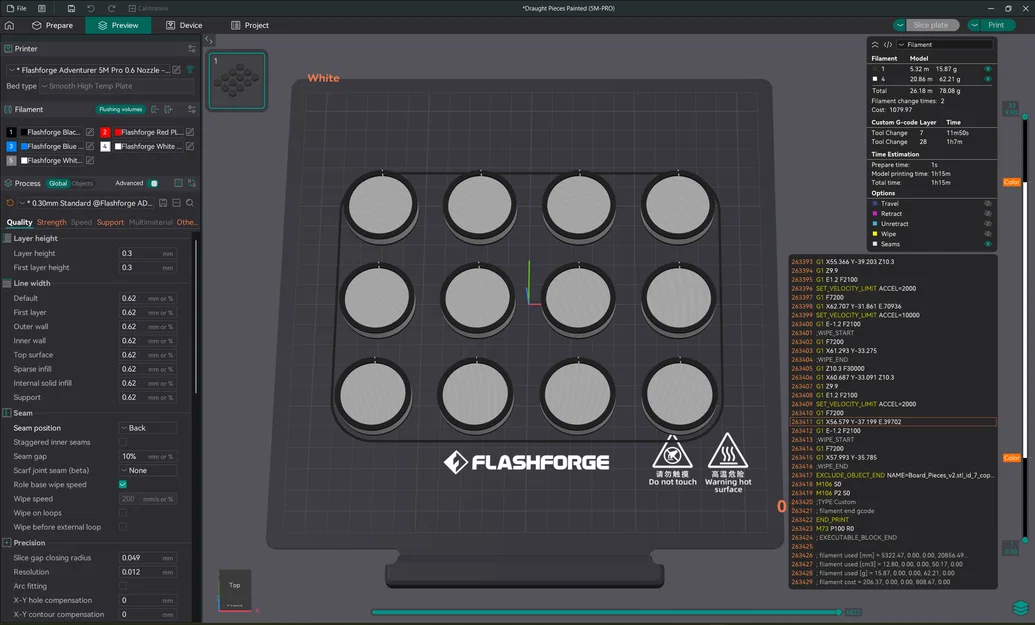Save the process preset
This screenshot has height=625, width=1035.
coord(163,203)
